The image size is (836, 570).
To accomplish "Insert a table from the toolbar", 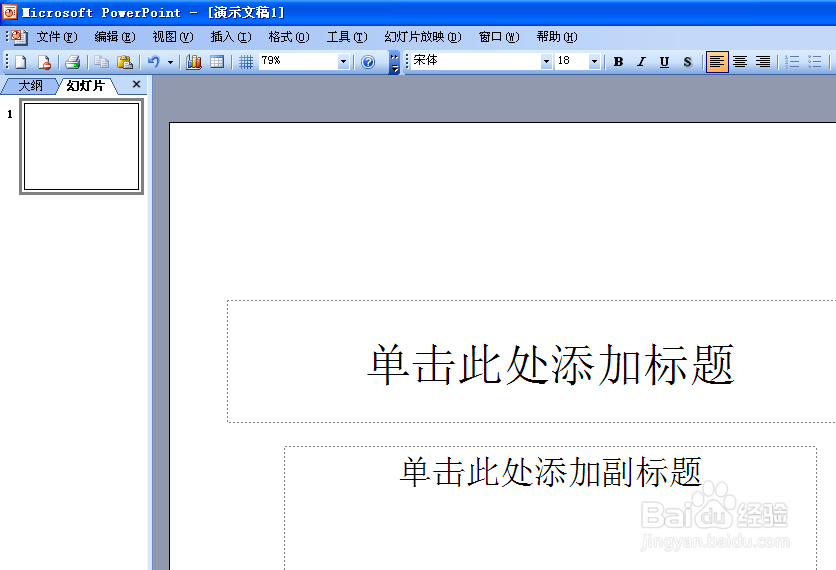I will (217, 62).
